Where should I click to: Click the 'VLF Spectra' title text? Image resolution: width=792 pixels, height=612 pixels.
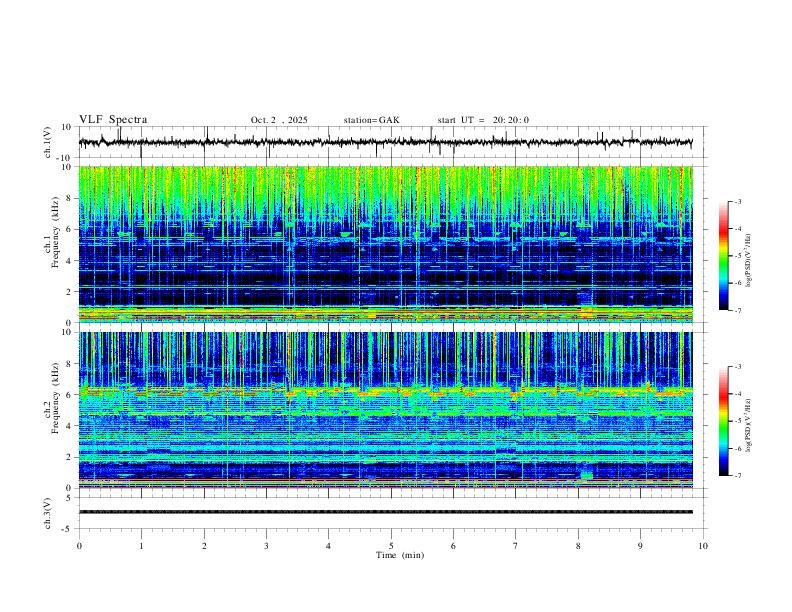point(113,120)
